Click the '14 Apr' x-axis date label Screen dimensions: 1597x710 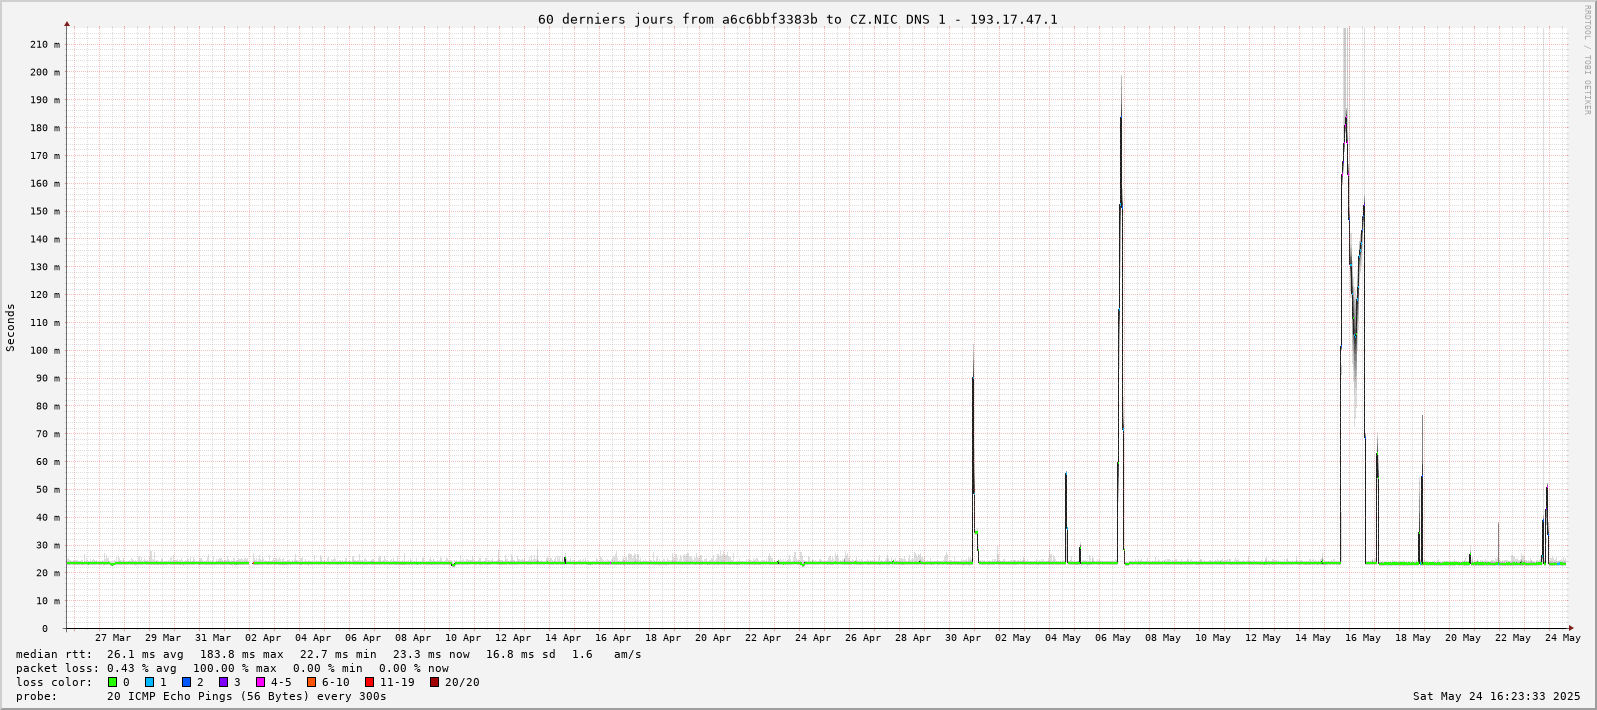coord(563,637)
